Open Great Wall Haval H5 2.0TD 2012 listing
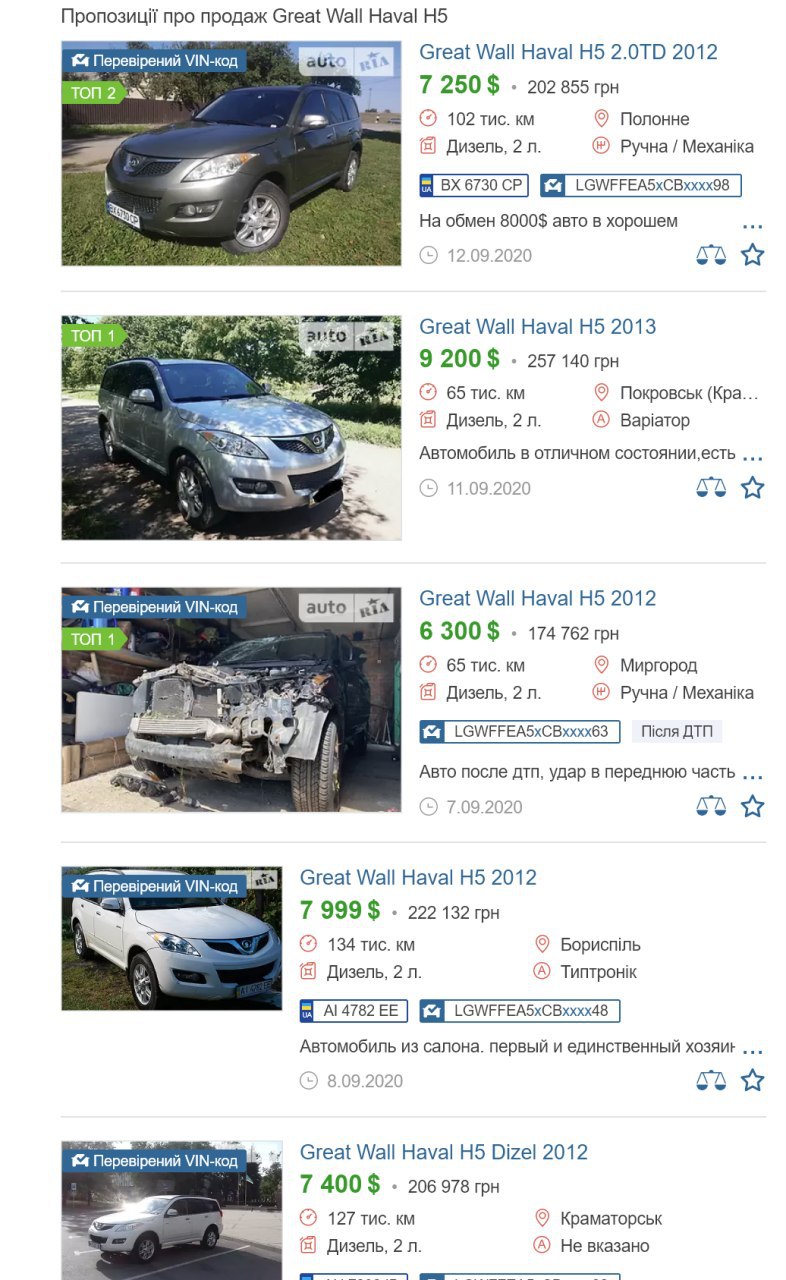786x1280 pixels. (568, 52)
